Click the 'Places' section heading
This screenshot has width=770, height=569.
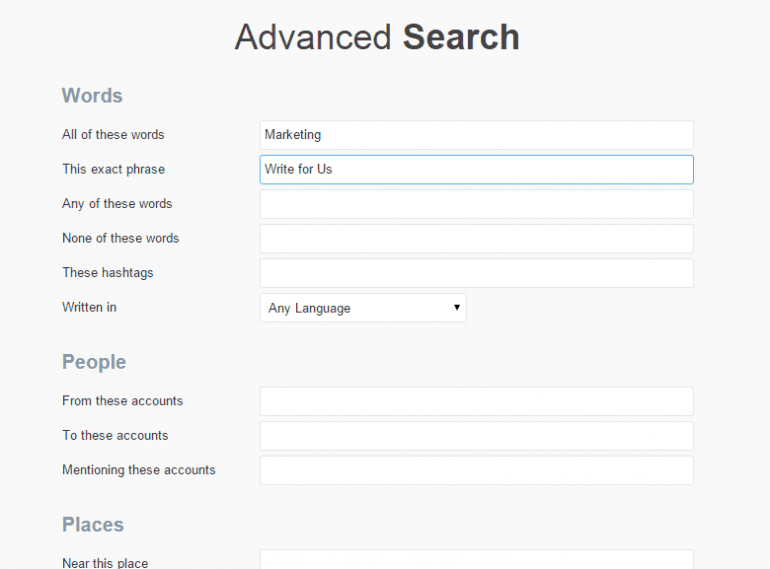click(x=93, y=525)
